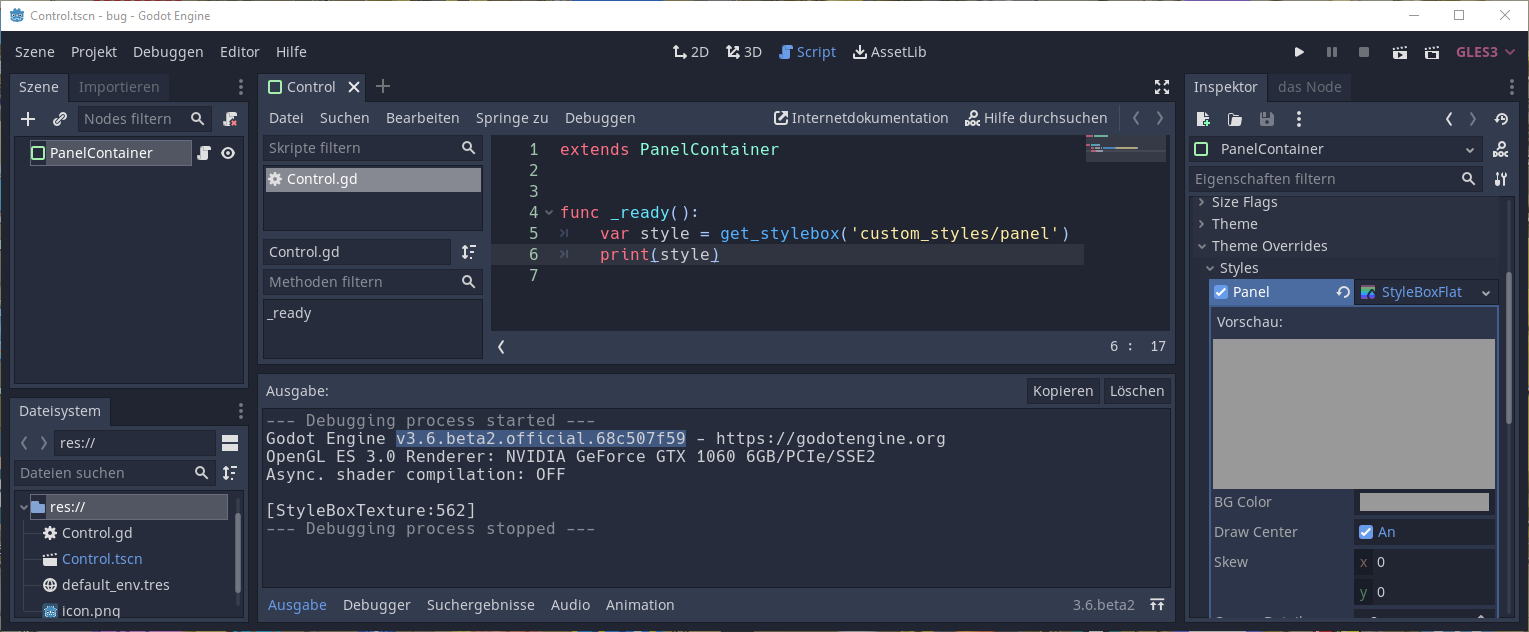Toggle visibility of PanelContainer with the eye icon
The image size is (1529, 632).
point(229,153)
